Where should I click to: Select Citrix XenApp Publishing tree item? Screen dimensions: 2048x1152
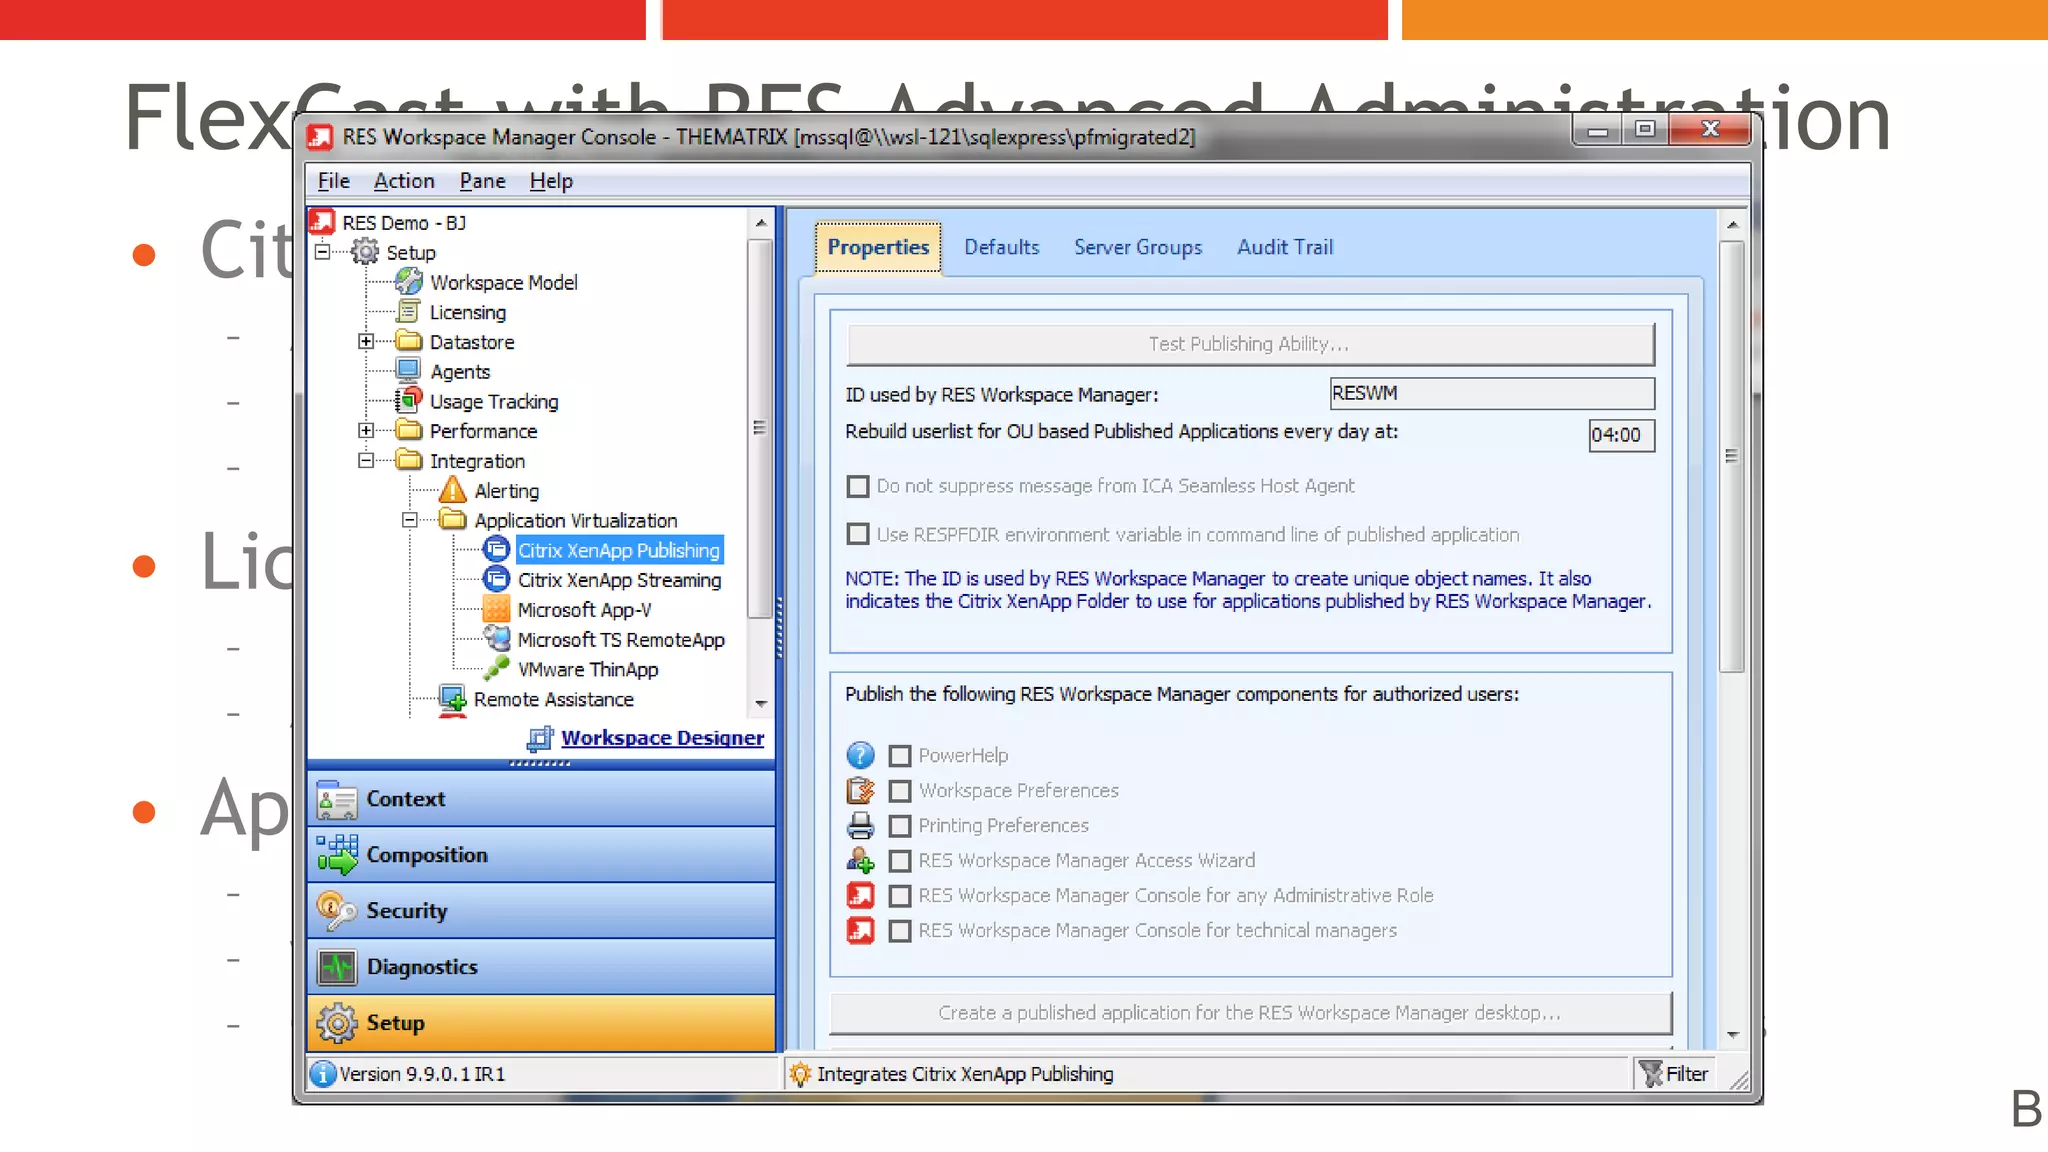pyautogui.click(x=619, y=550)
